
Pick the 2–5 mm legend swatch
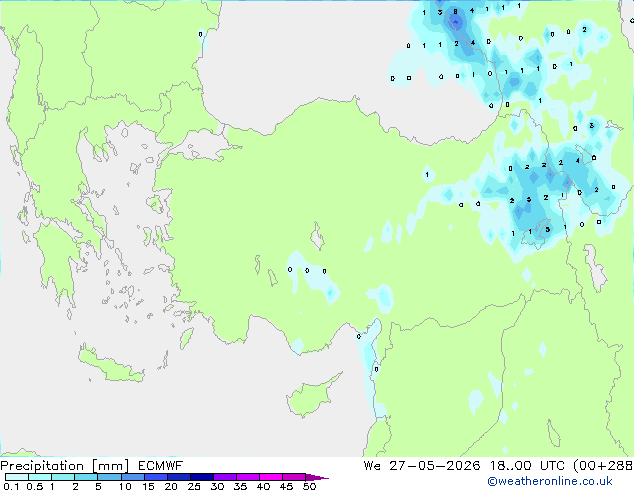[86, 477]
